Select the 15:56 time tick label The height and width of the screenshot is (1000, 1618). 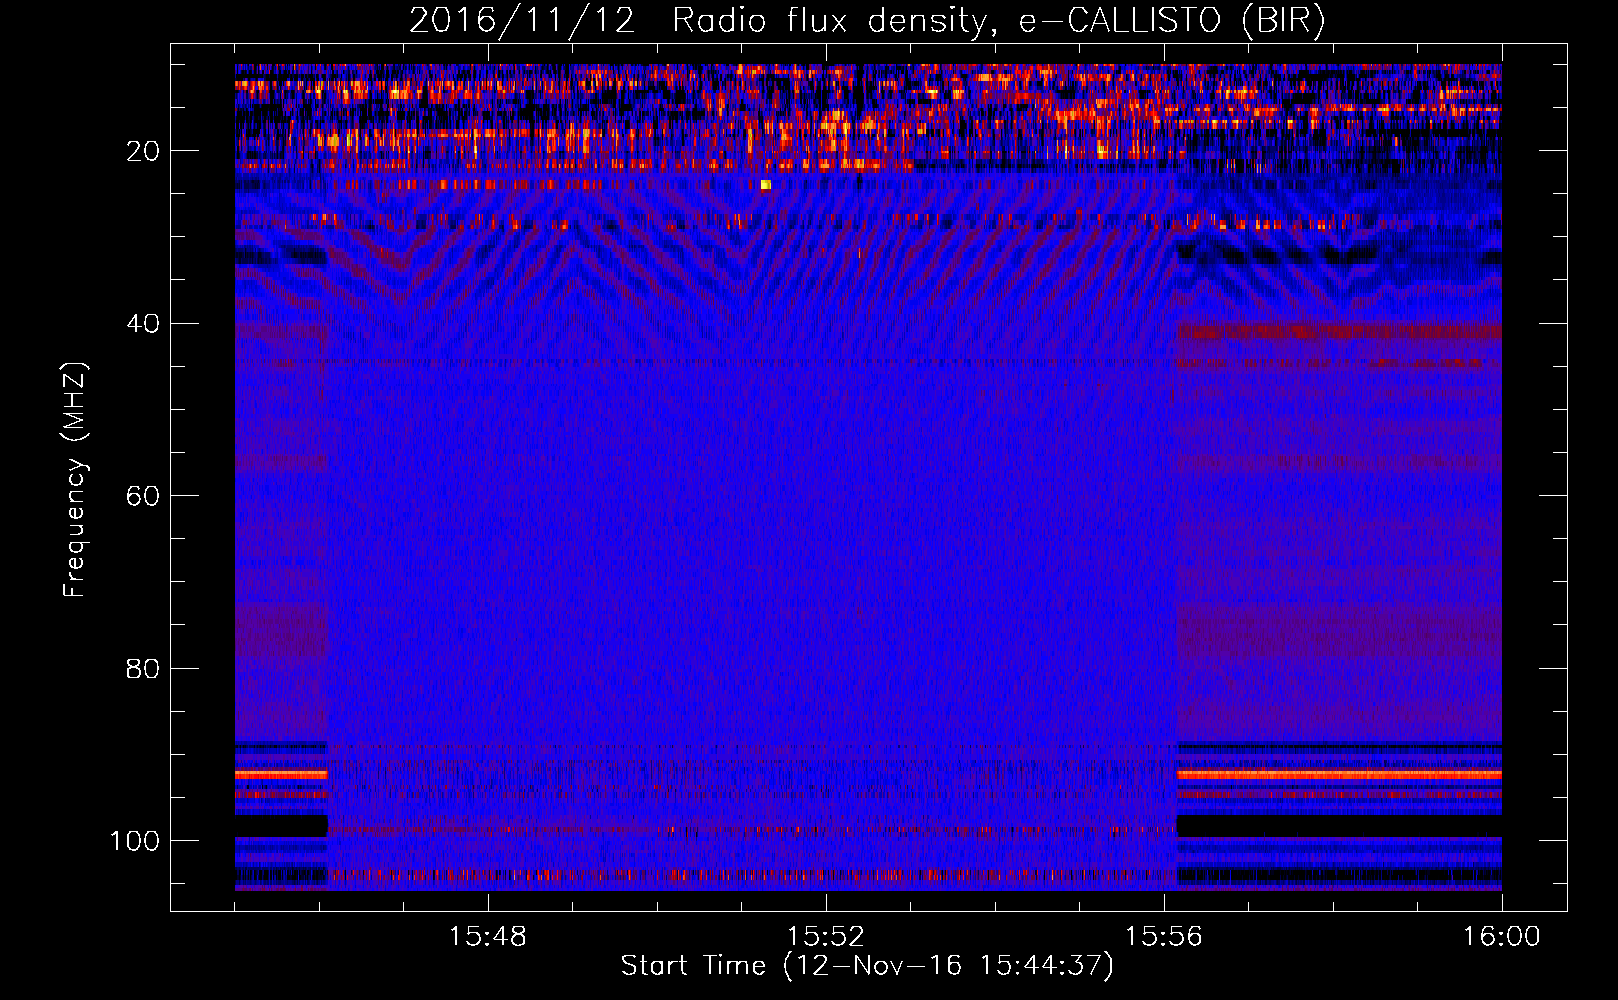[1163, 937]
